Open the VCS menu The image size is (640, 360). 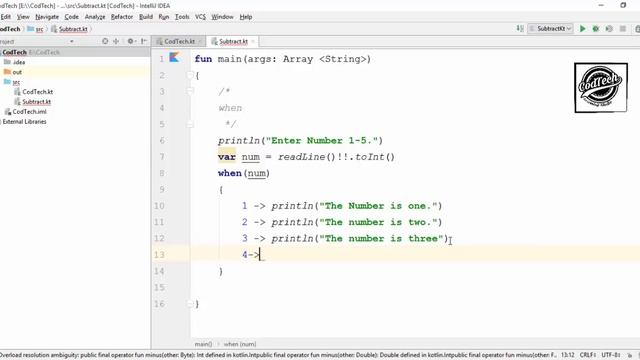tap(200, 17)
